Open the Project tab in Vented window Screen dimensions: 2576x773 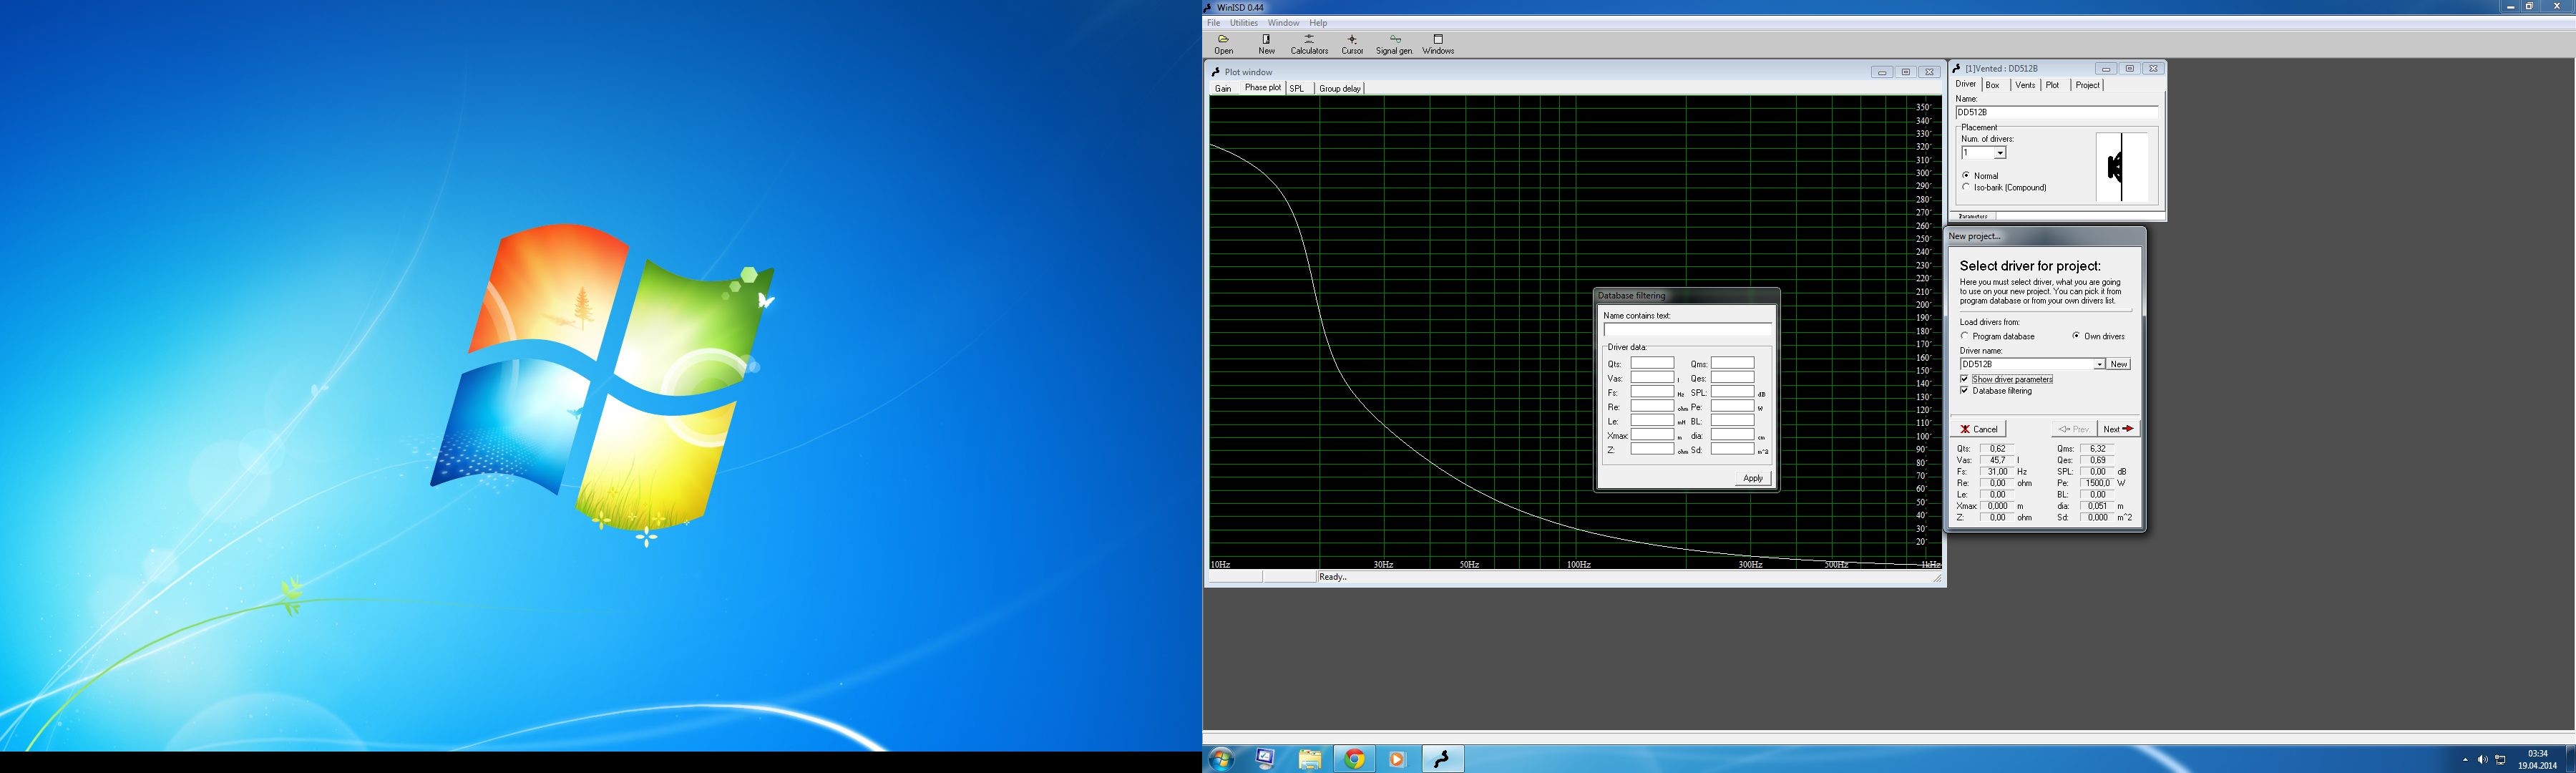[x=2087, y=85]
